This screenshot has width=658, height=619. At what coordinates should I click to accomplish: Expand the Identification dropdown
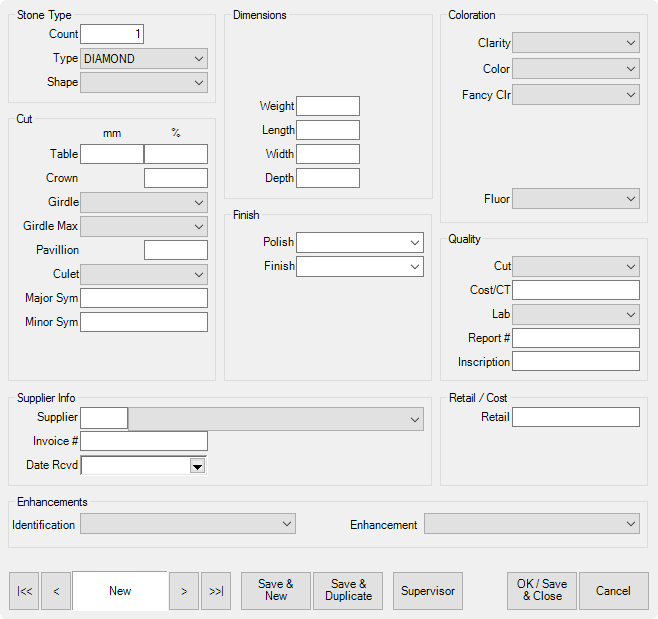point(286,524)
